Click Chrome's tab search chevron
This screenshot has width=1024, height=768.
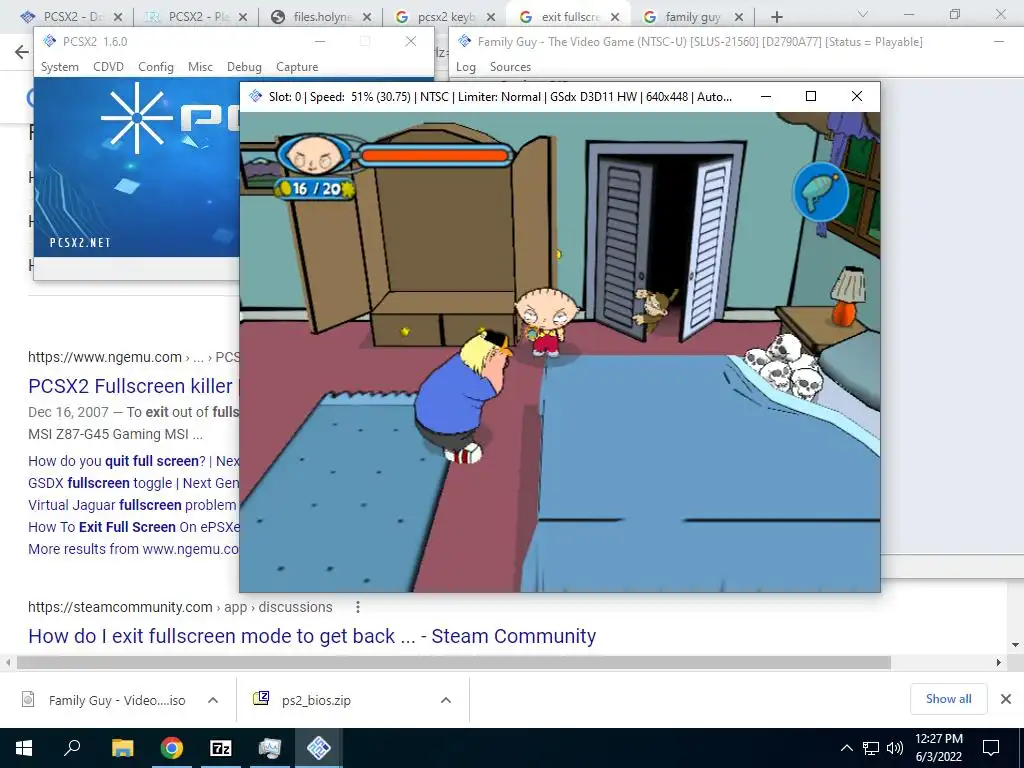tap(863, 14)
